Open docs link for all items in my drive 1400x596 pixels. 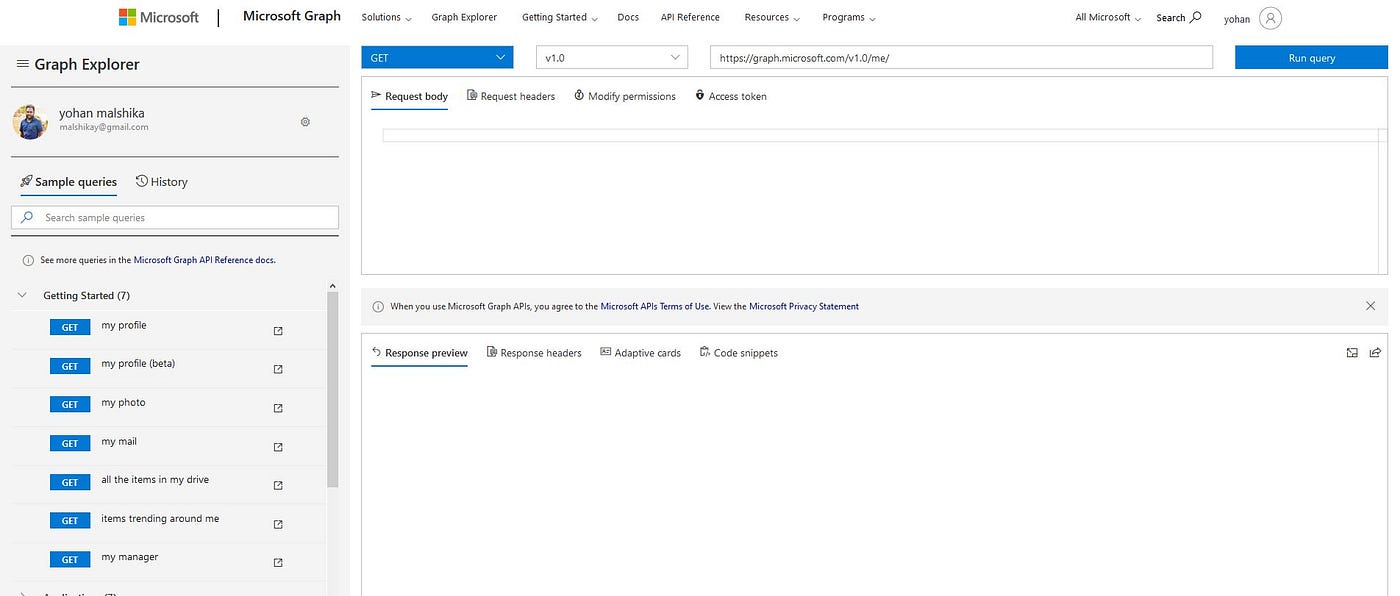tap(278, 486)
